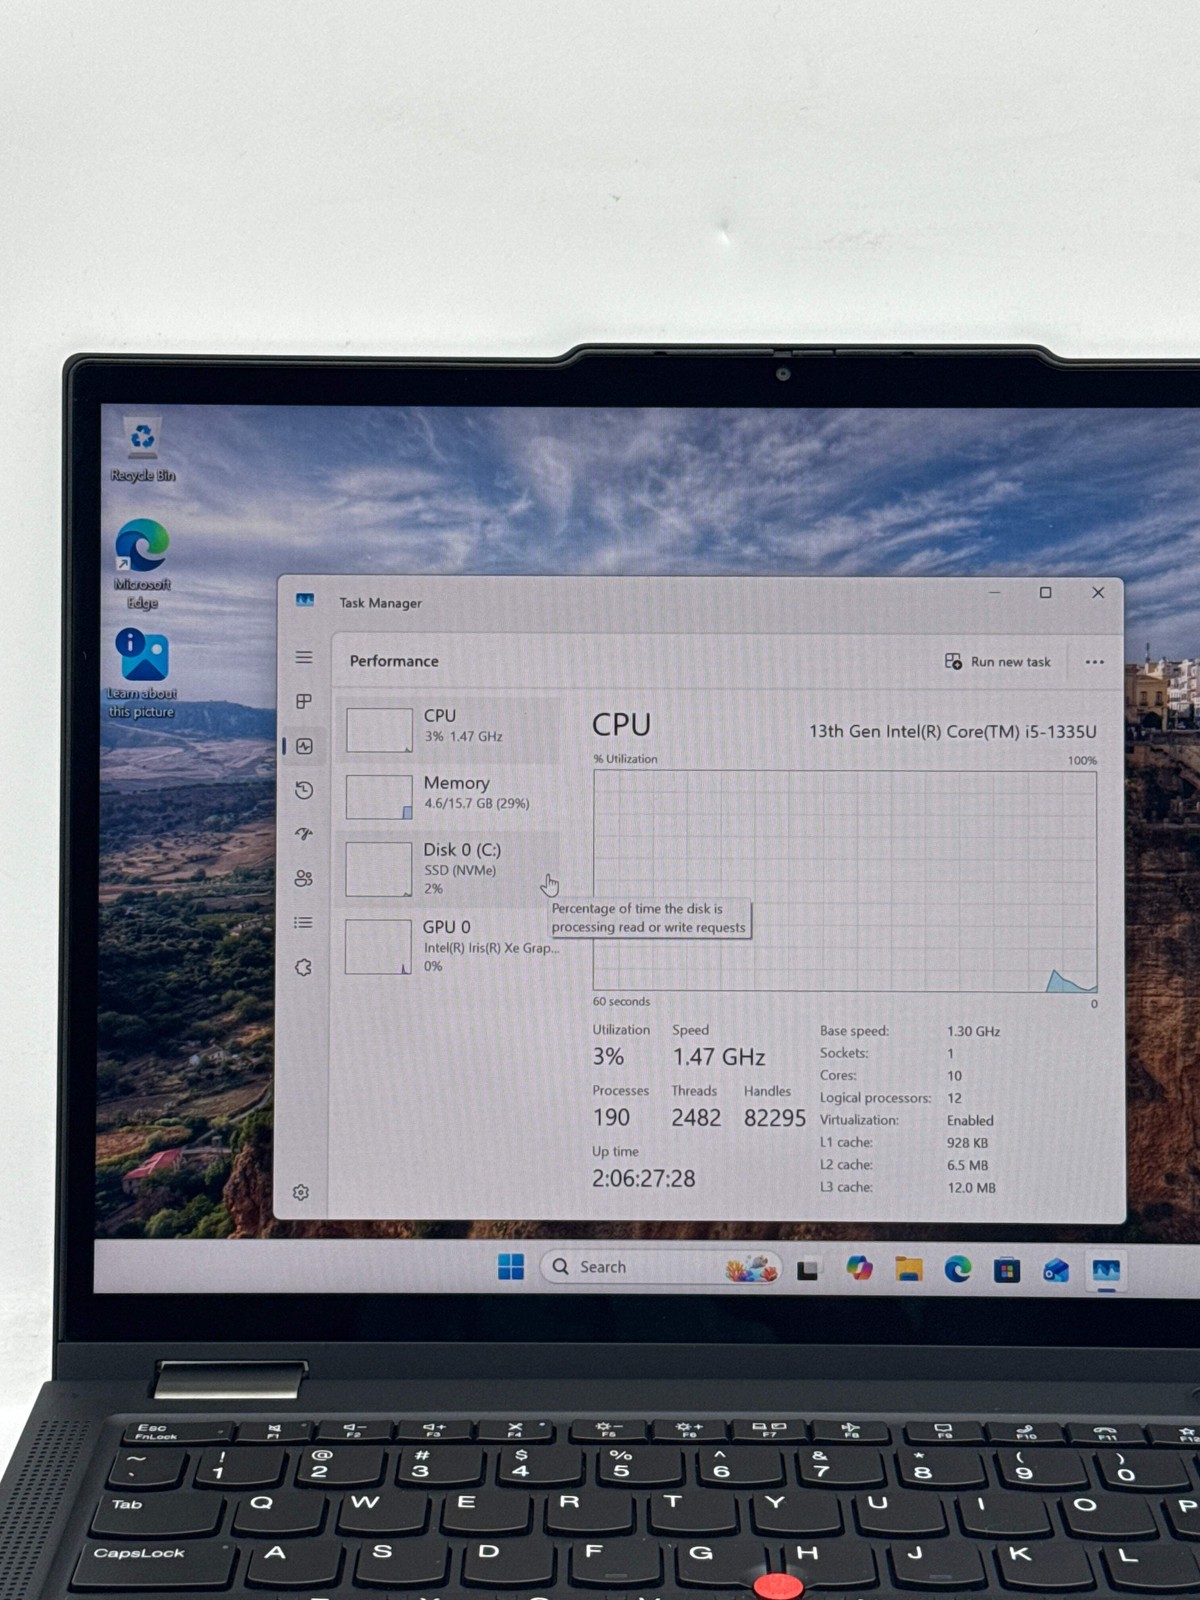Click Task Manager taskbar icon
1200x1600 pixels.
point(1106,1271)
